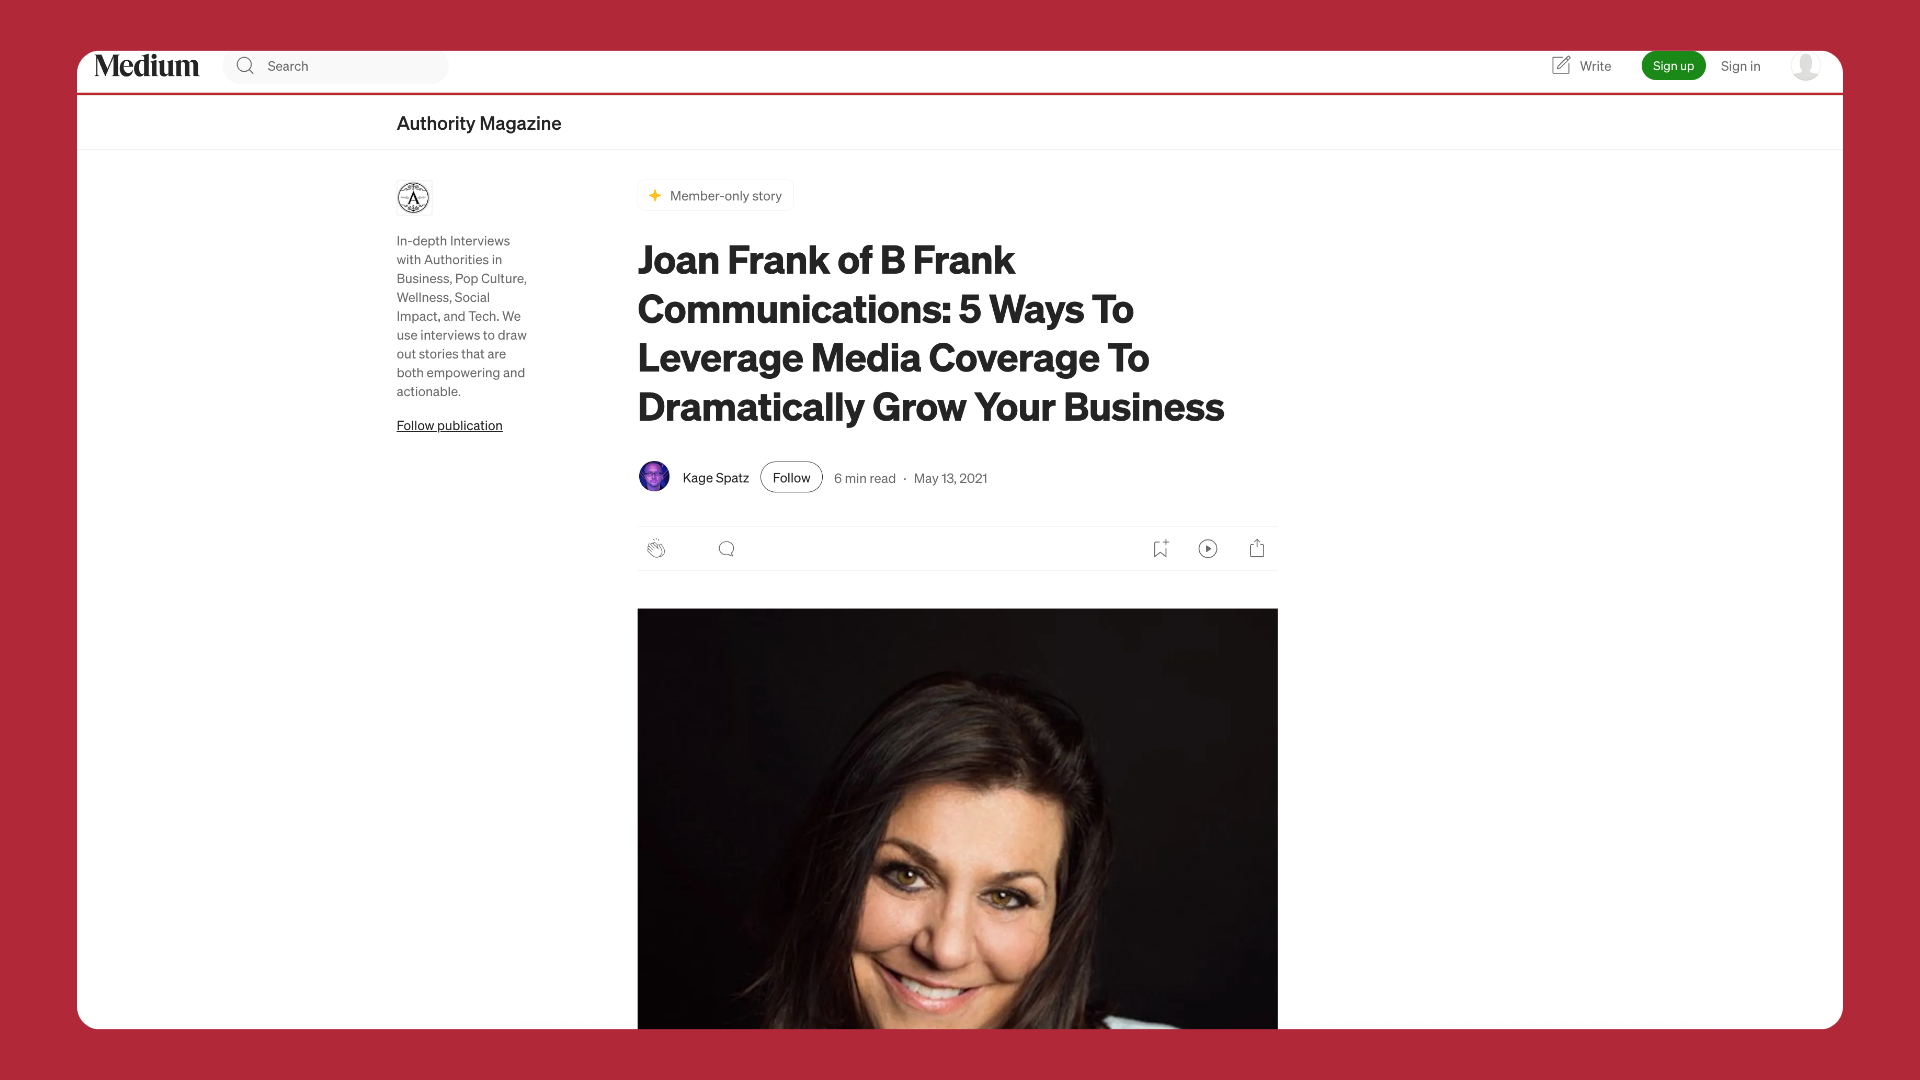Click the Follow publication link
Screen dimensions: 1920x1080
point(449,425)
